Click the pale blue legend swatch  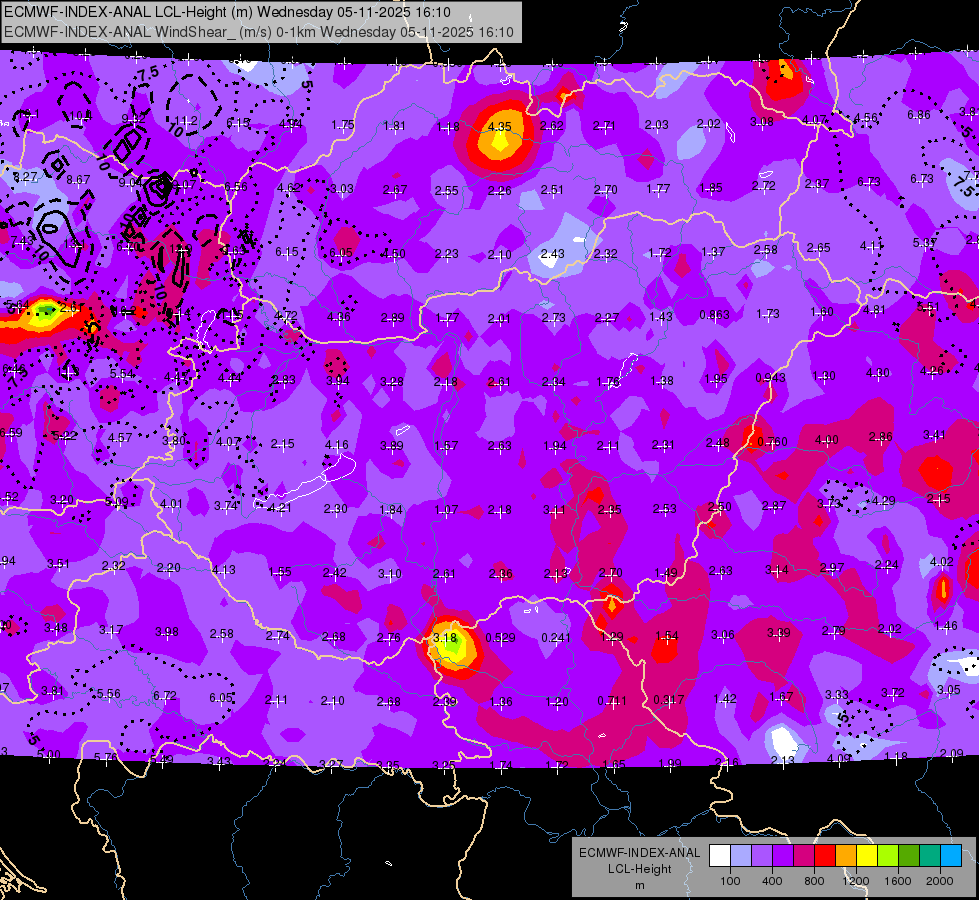[741, 856]
